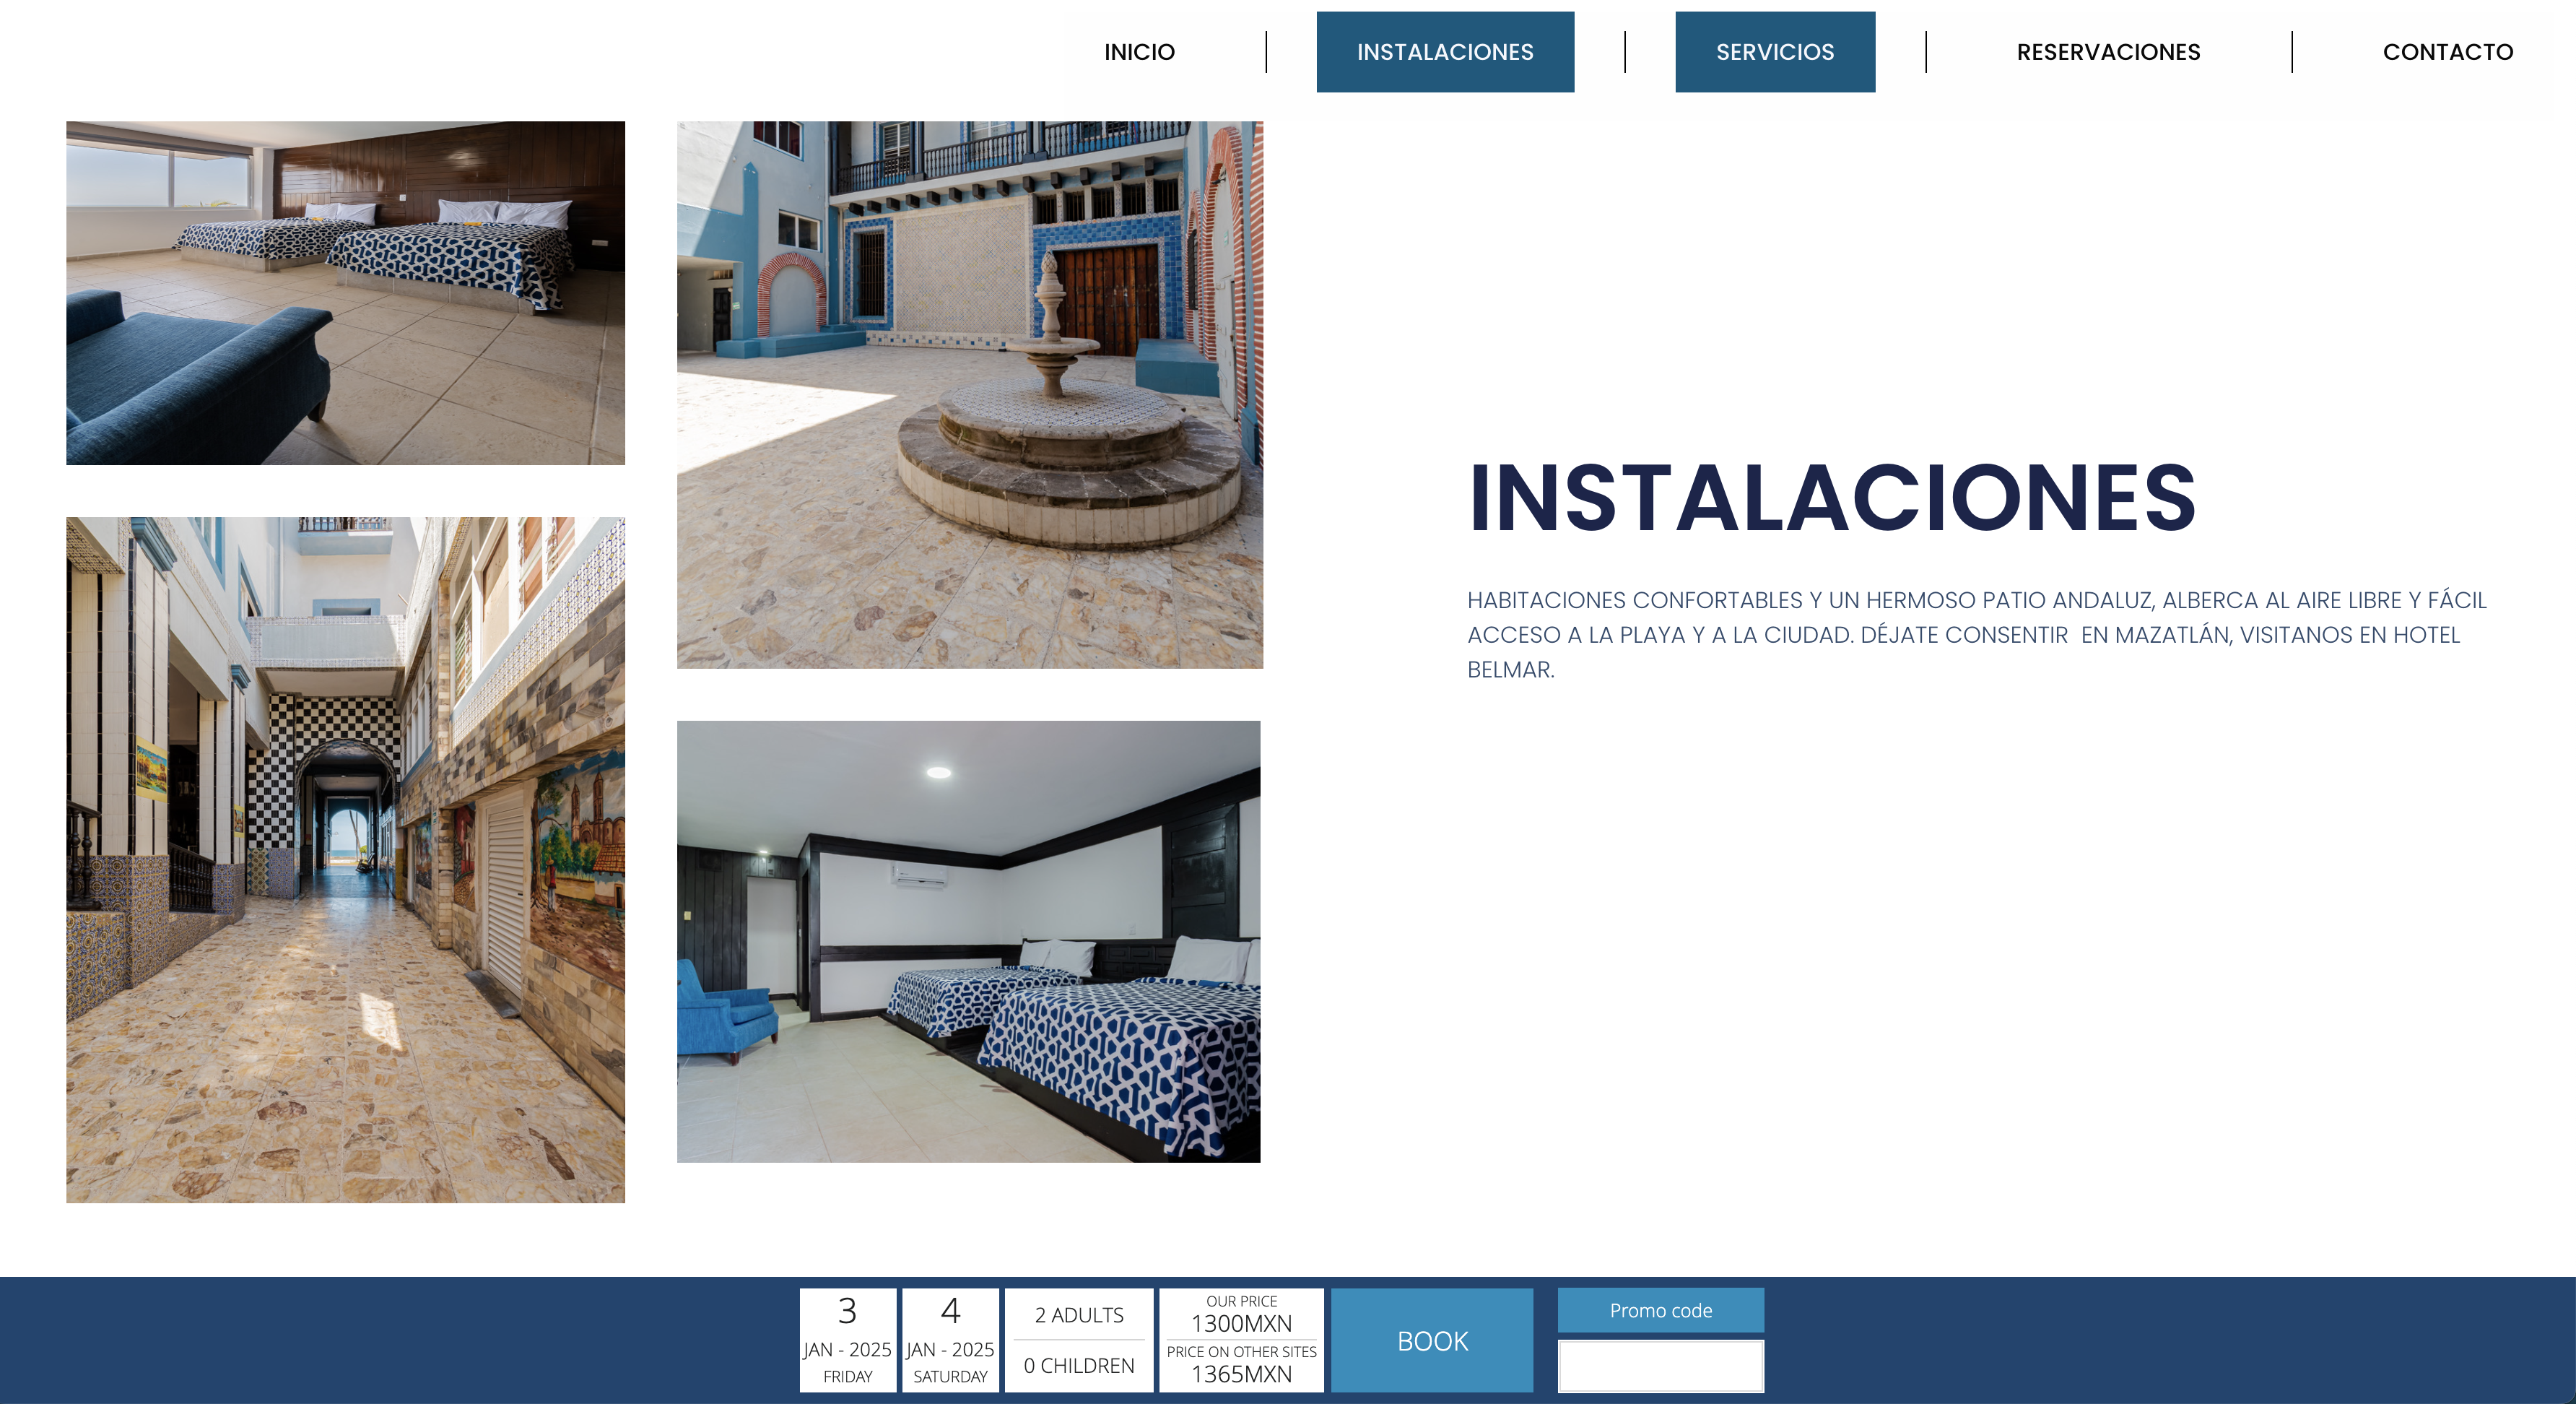
Task: Open the wood-paneled bedroom photo
Action: click(345, 293)
